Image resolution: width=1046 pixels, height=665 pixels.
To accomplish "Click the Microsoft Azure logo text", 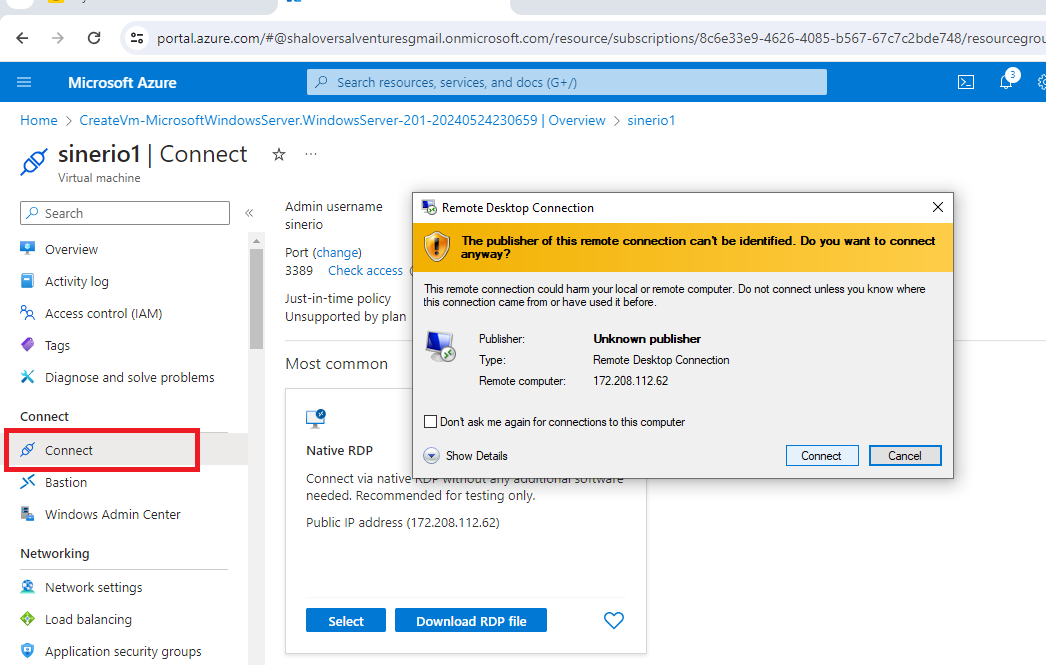I will (x=122, y=83).
